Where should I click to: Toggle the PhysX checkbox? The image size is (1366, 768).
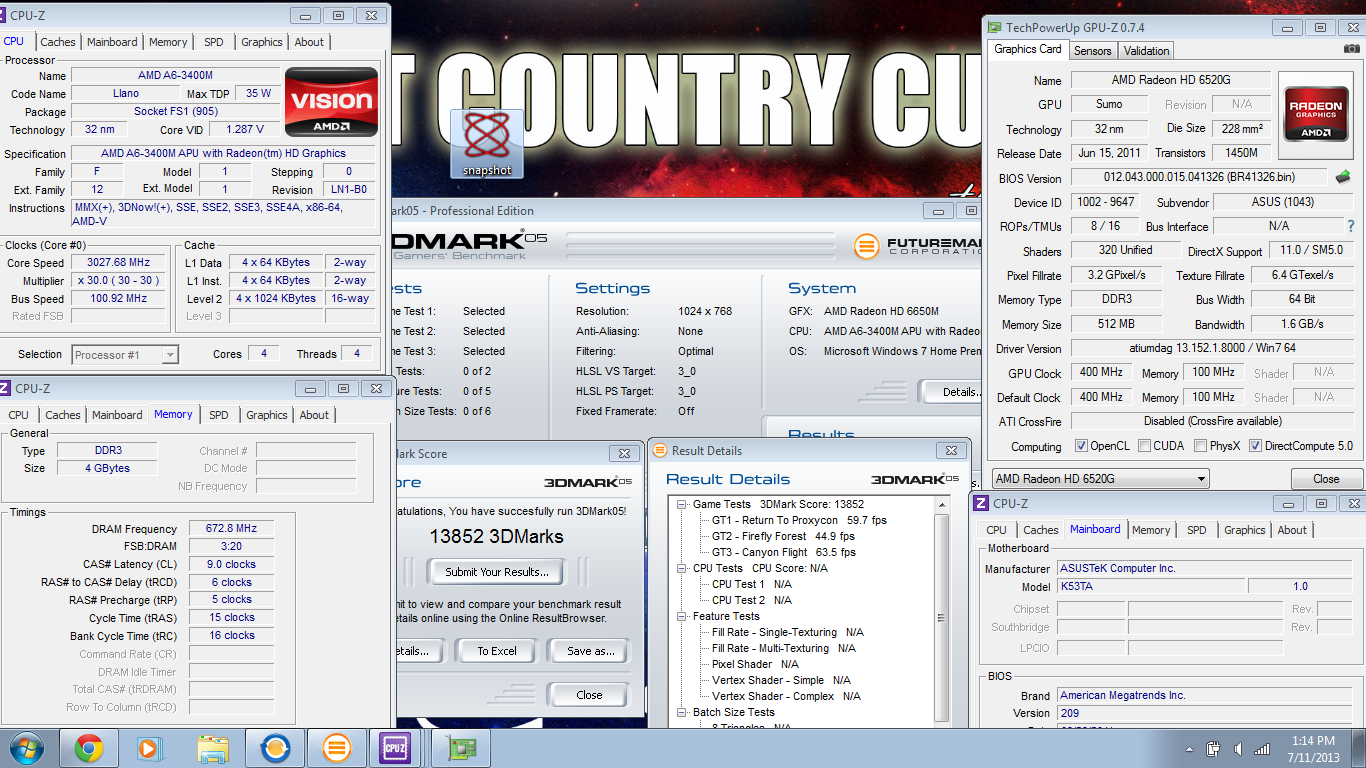tap(1201, 446)
